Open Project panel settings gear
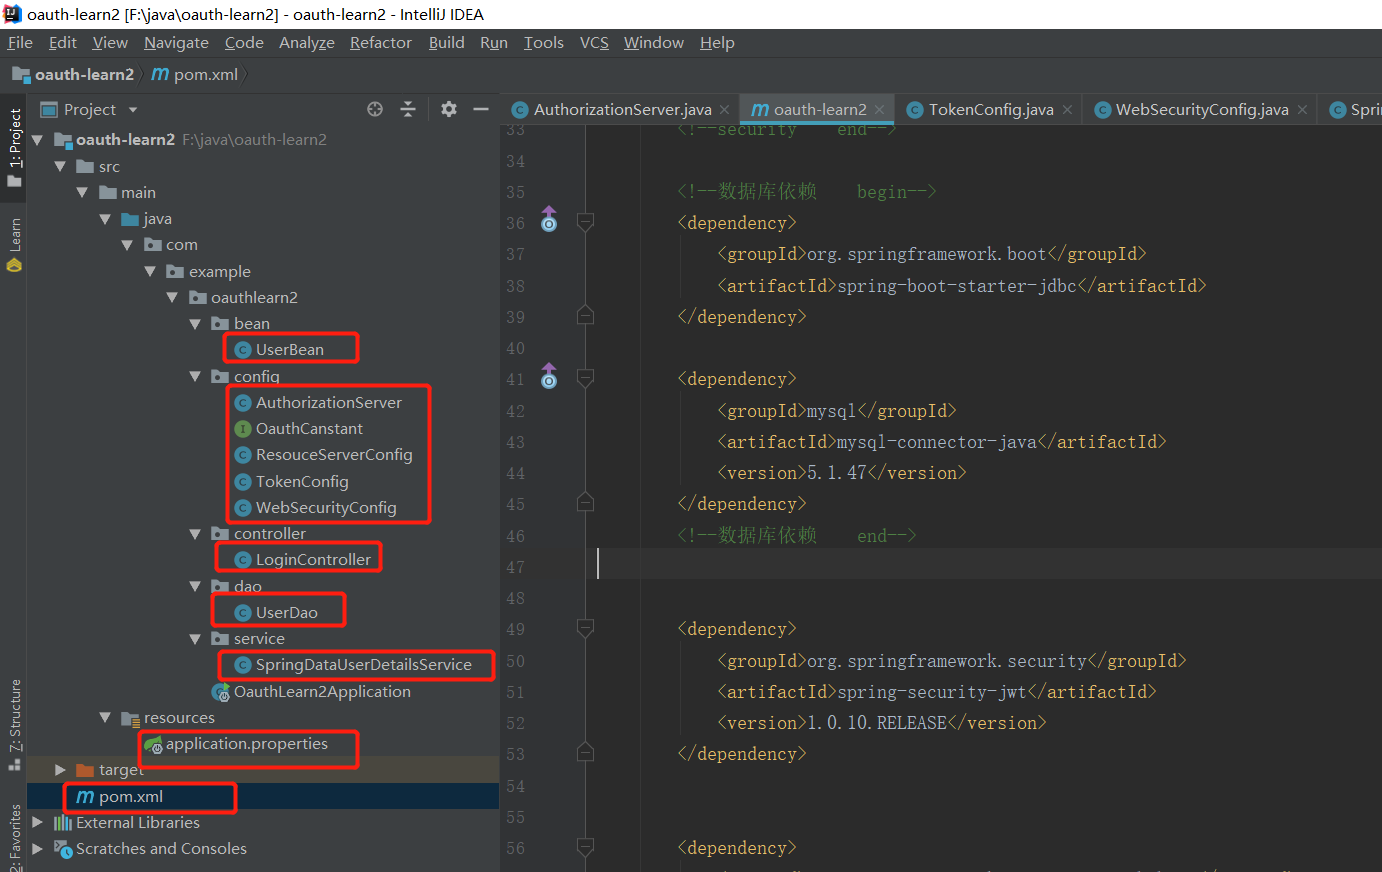This screenshot has height=872, width=1382. pyautogui.click(x=449, y=109)
